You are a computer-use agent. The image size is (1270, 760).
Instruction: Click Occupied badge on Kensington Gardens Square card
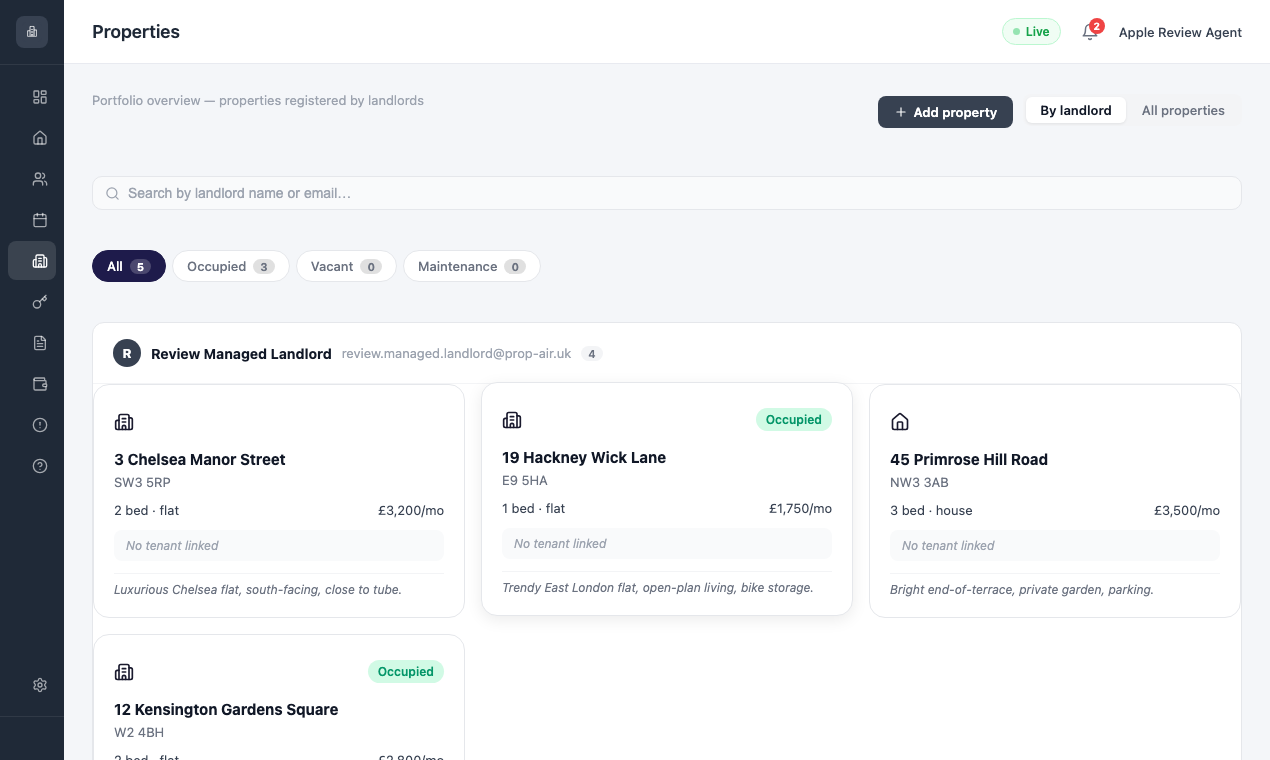click(x=406, y=672)
